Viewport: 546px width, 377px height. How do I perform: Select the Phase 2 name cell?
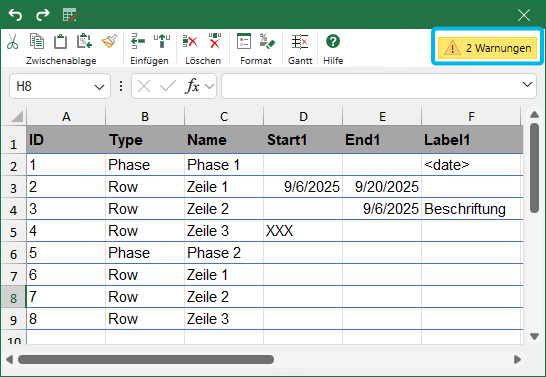tap(224, 253)
